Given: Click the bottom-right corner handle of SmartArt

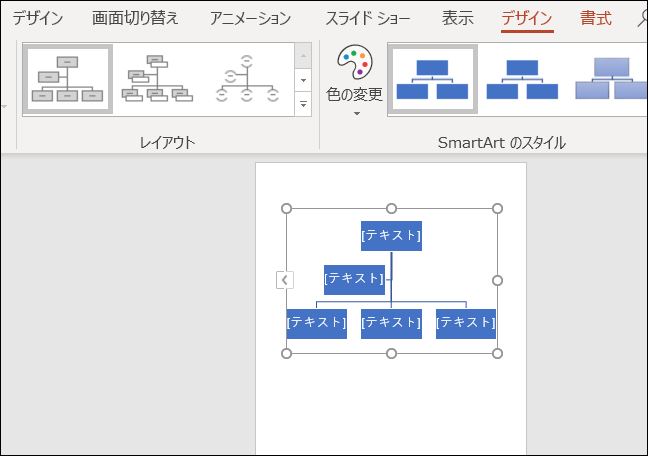Looking at the screenshot, I should 498,353.
